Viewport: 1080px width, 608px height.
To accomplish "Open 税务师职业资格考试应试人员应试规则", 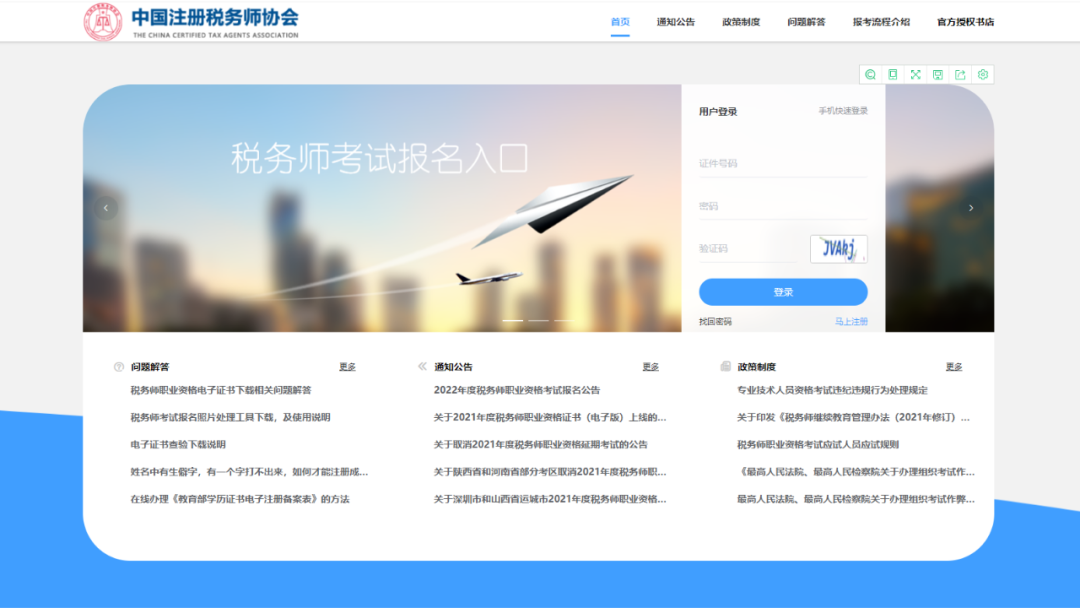I will click(818, 445).
